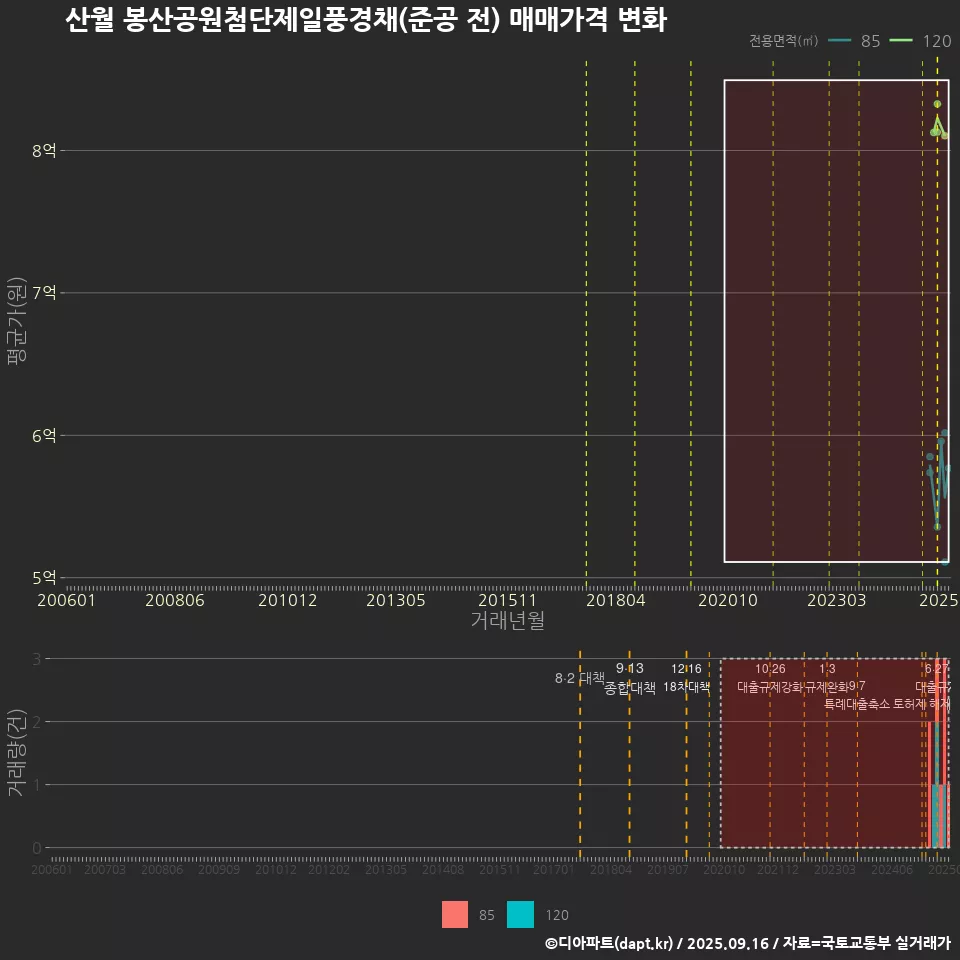The width and height of the screenshot is (960, 960).
Task: Select 0 on the volume chart y-axis
Action: tap(37, 848)
